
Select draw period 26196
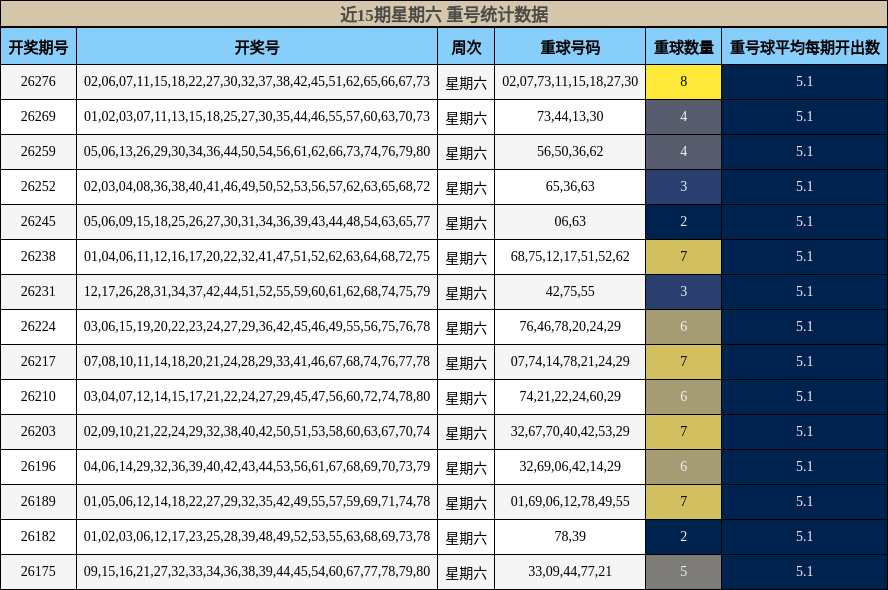click(39, 467)
